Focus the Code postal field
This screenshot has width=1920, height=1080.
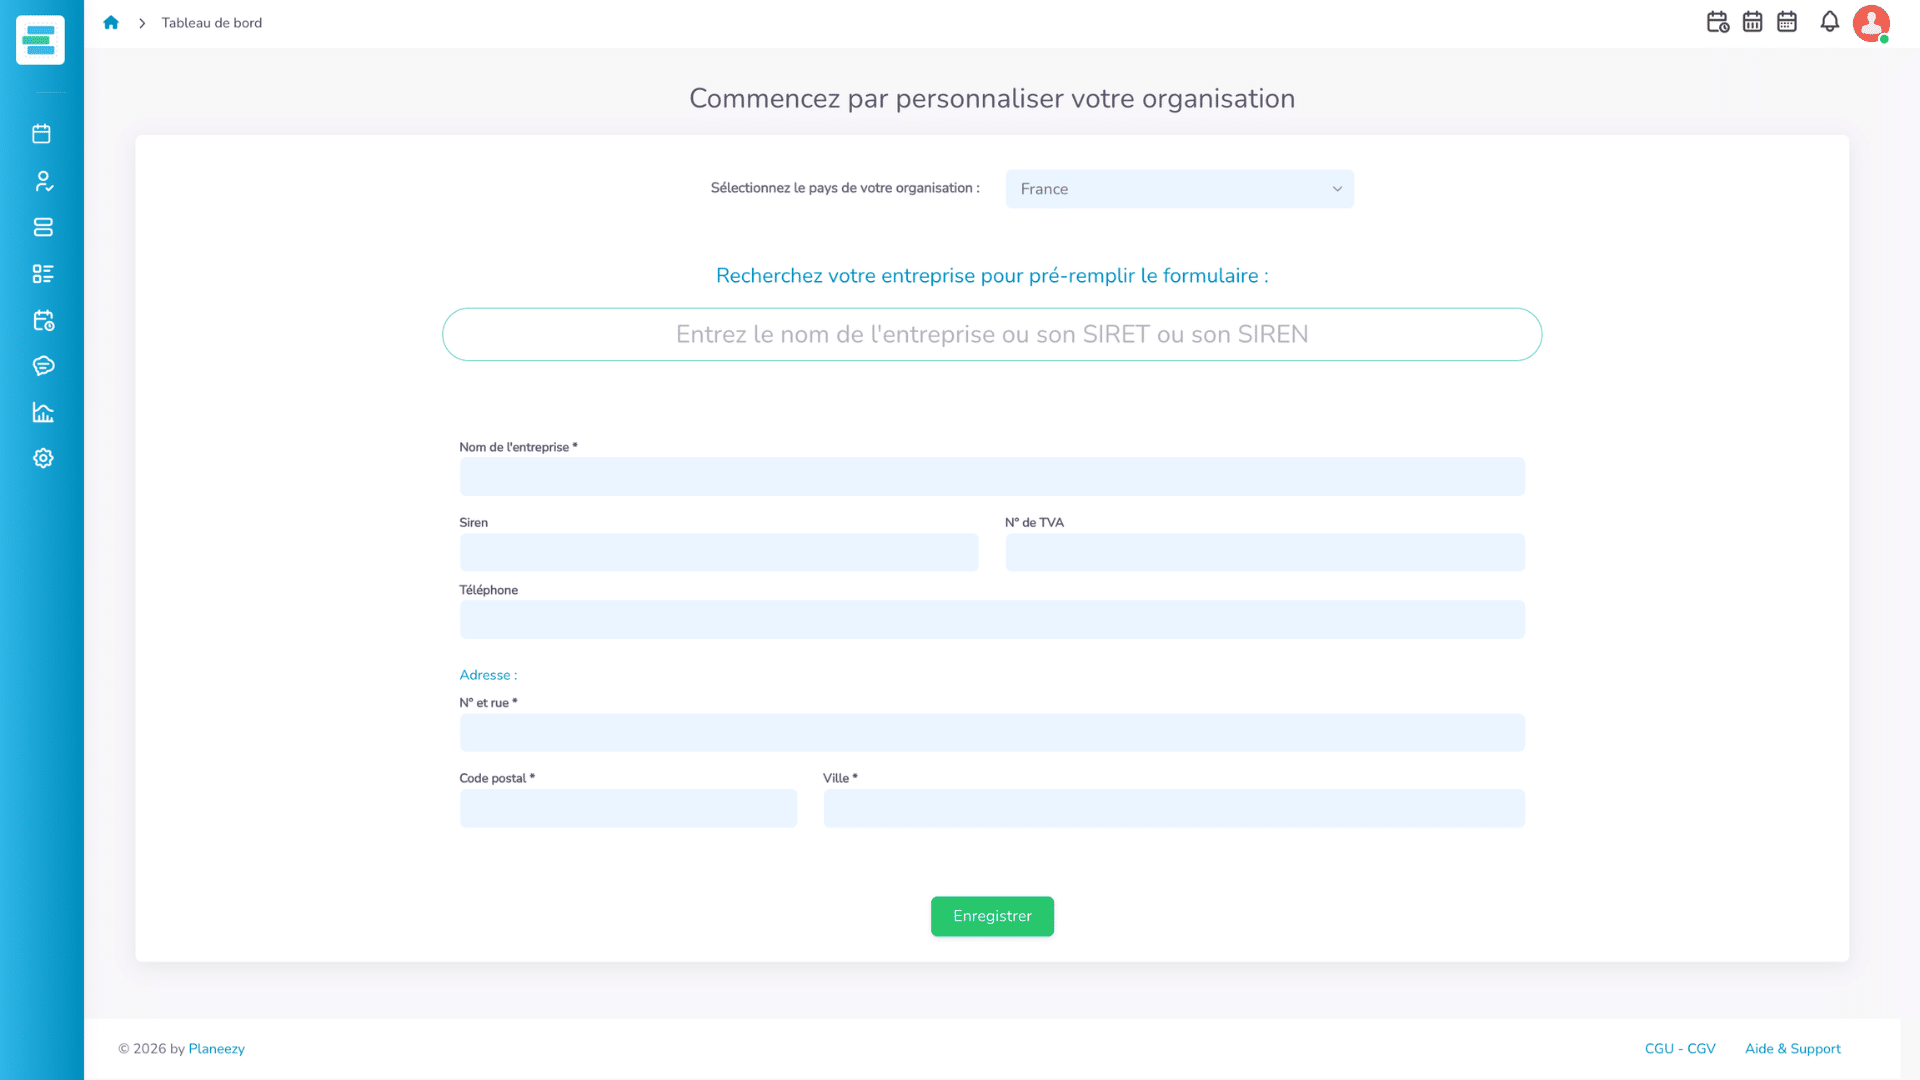628,808
